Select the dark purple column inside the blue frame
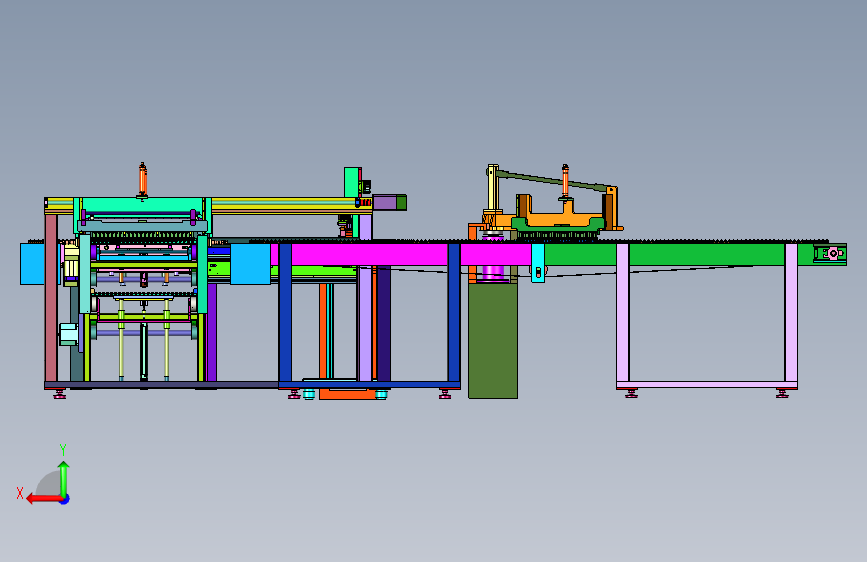Viewport: 867px width, 562px height. 384,324
